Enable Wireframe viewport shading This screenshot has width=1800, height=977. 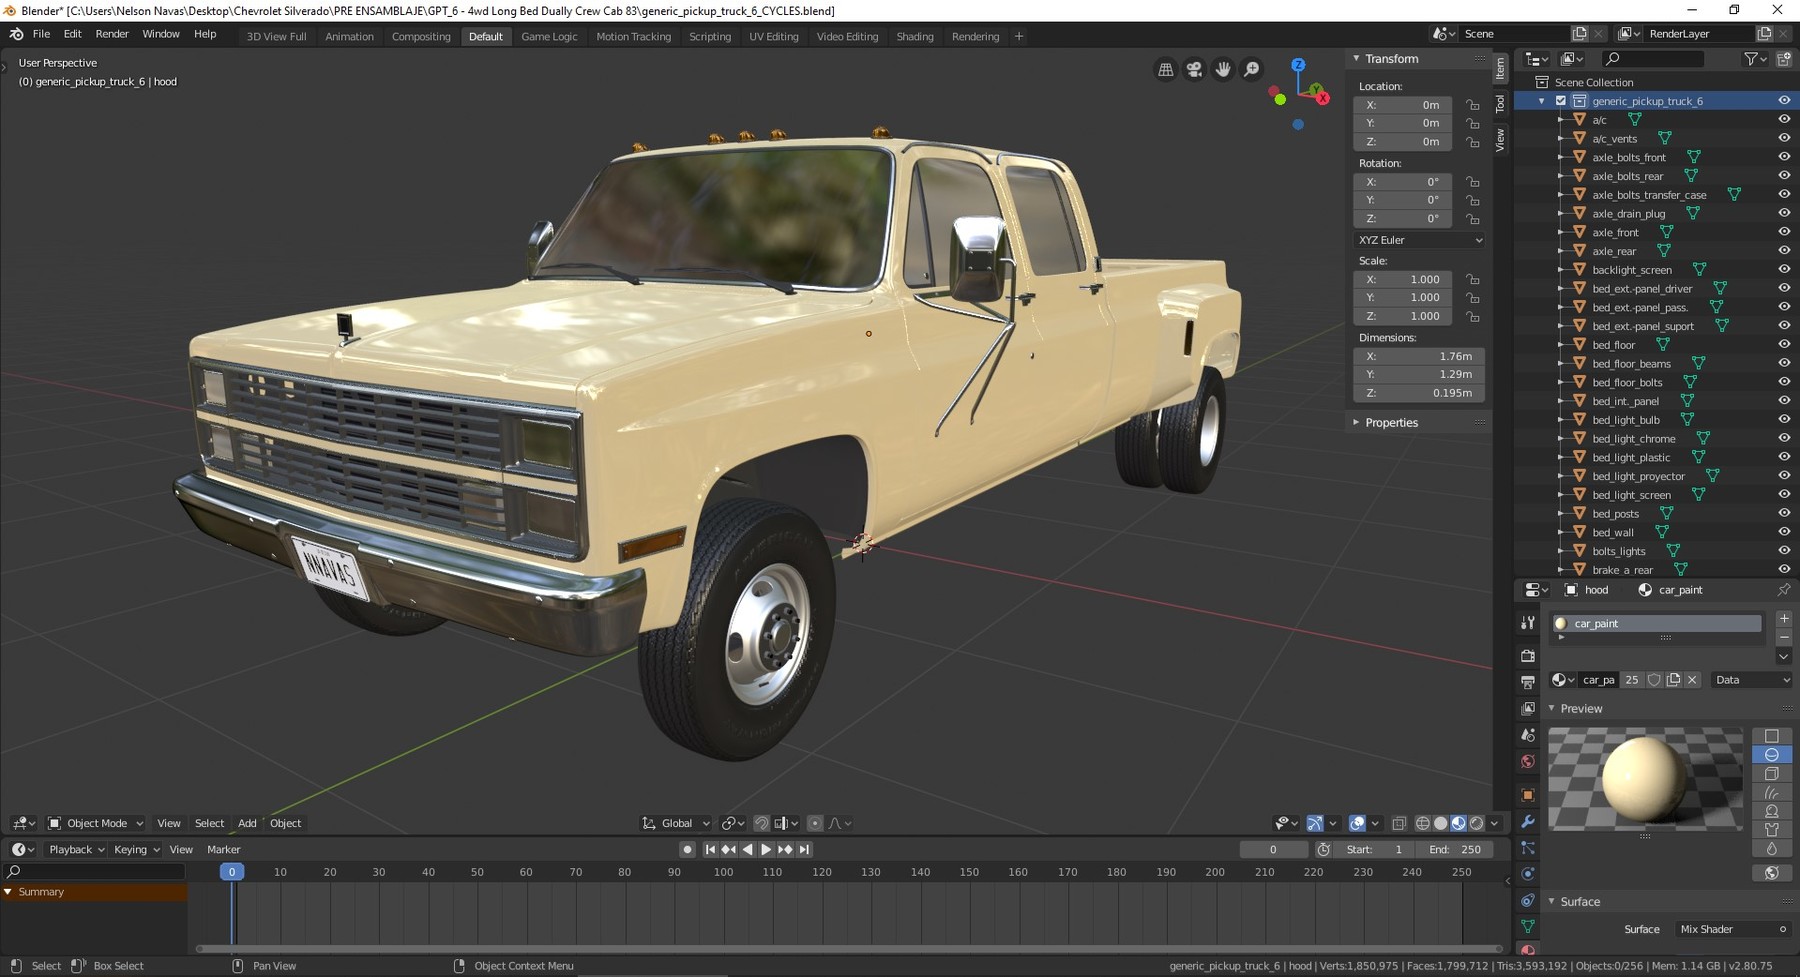pos(1421,823)
